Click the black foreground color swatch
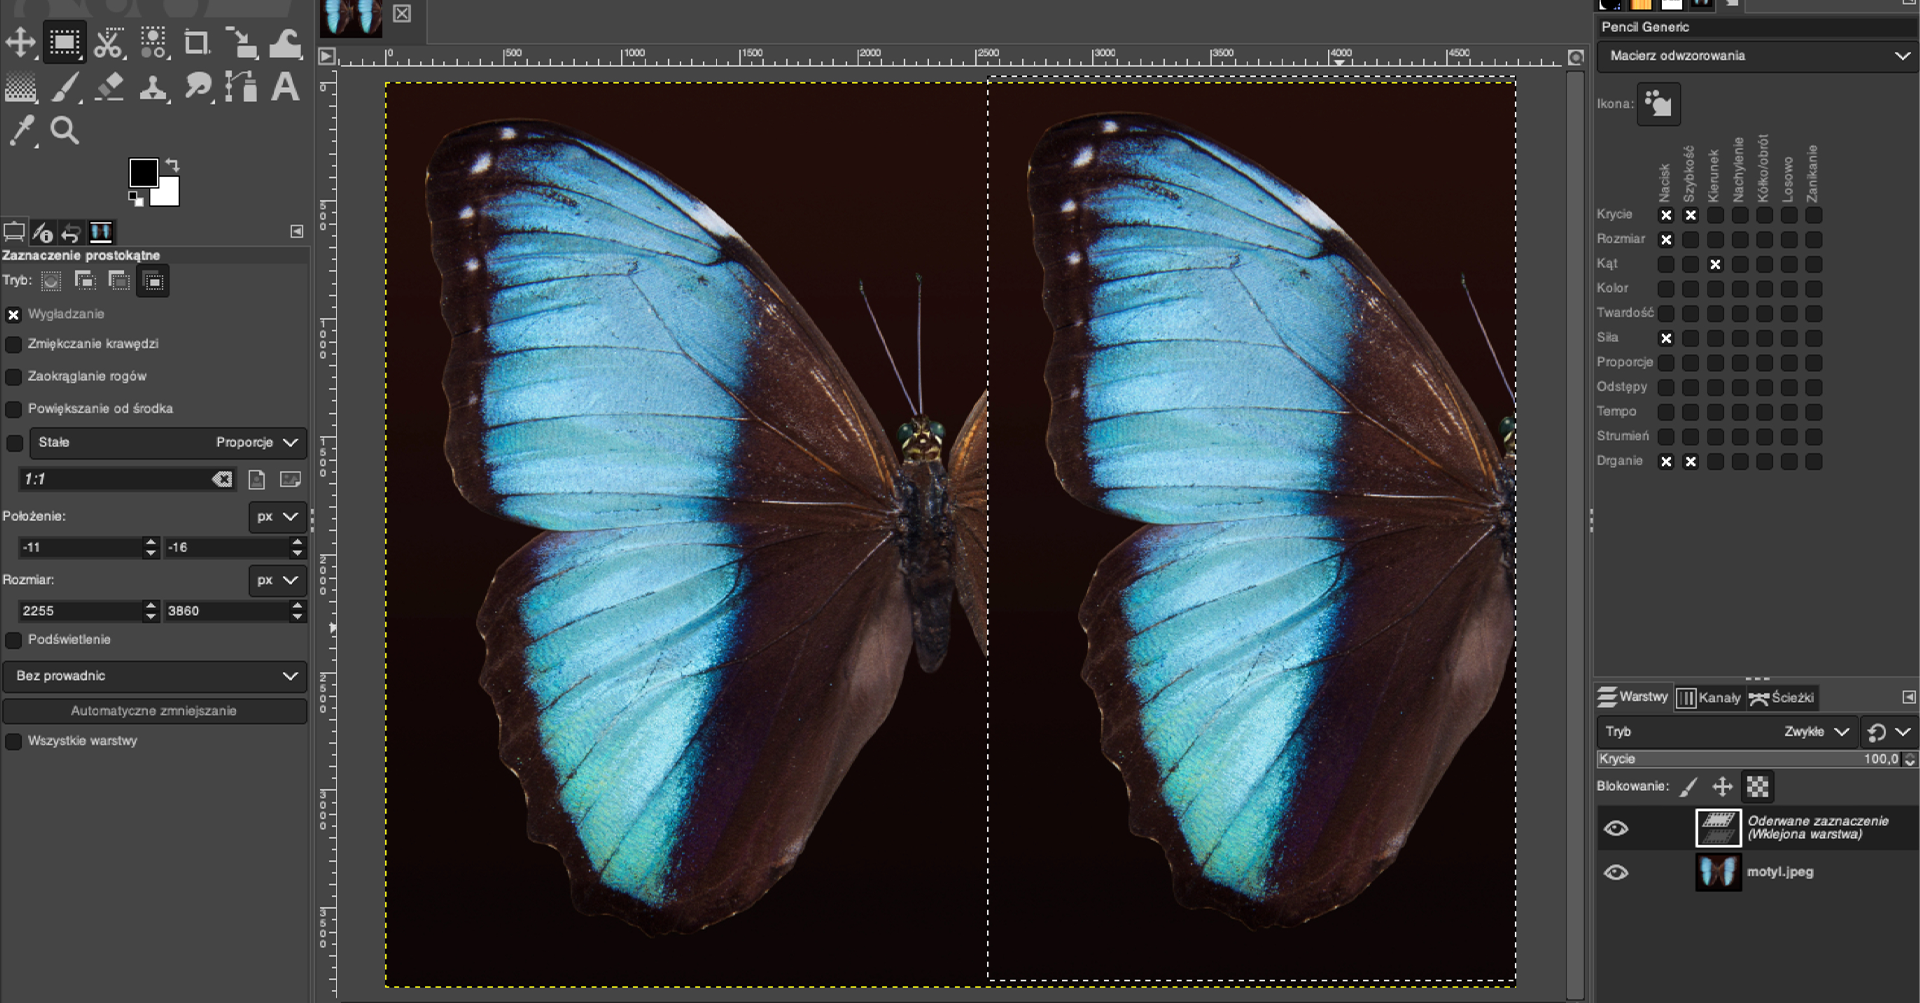 [142, 172]
